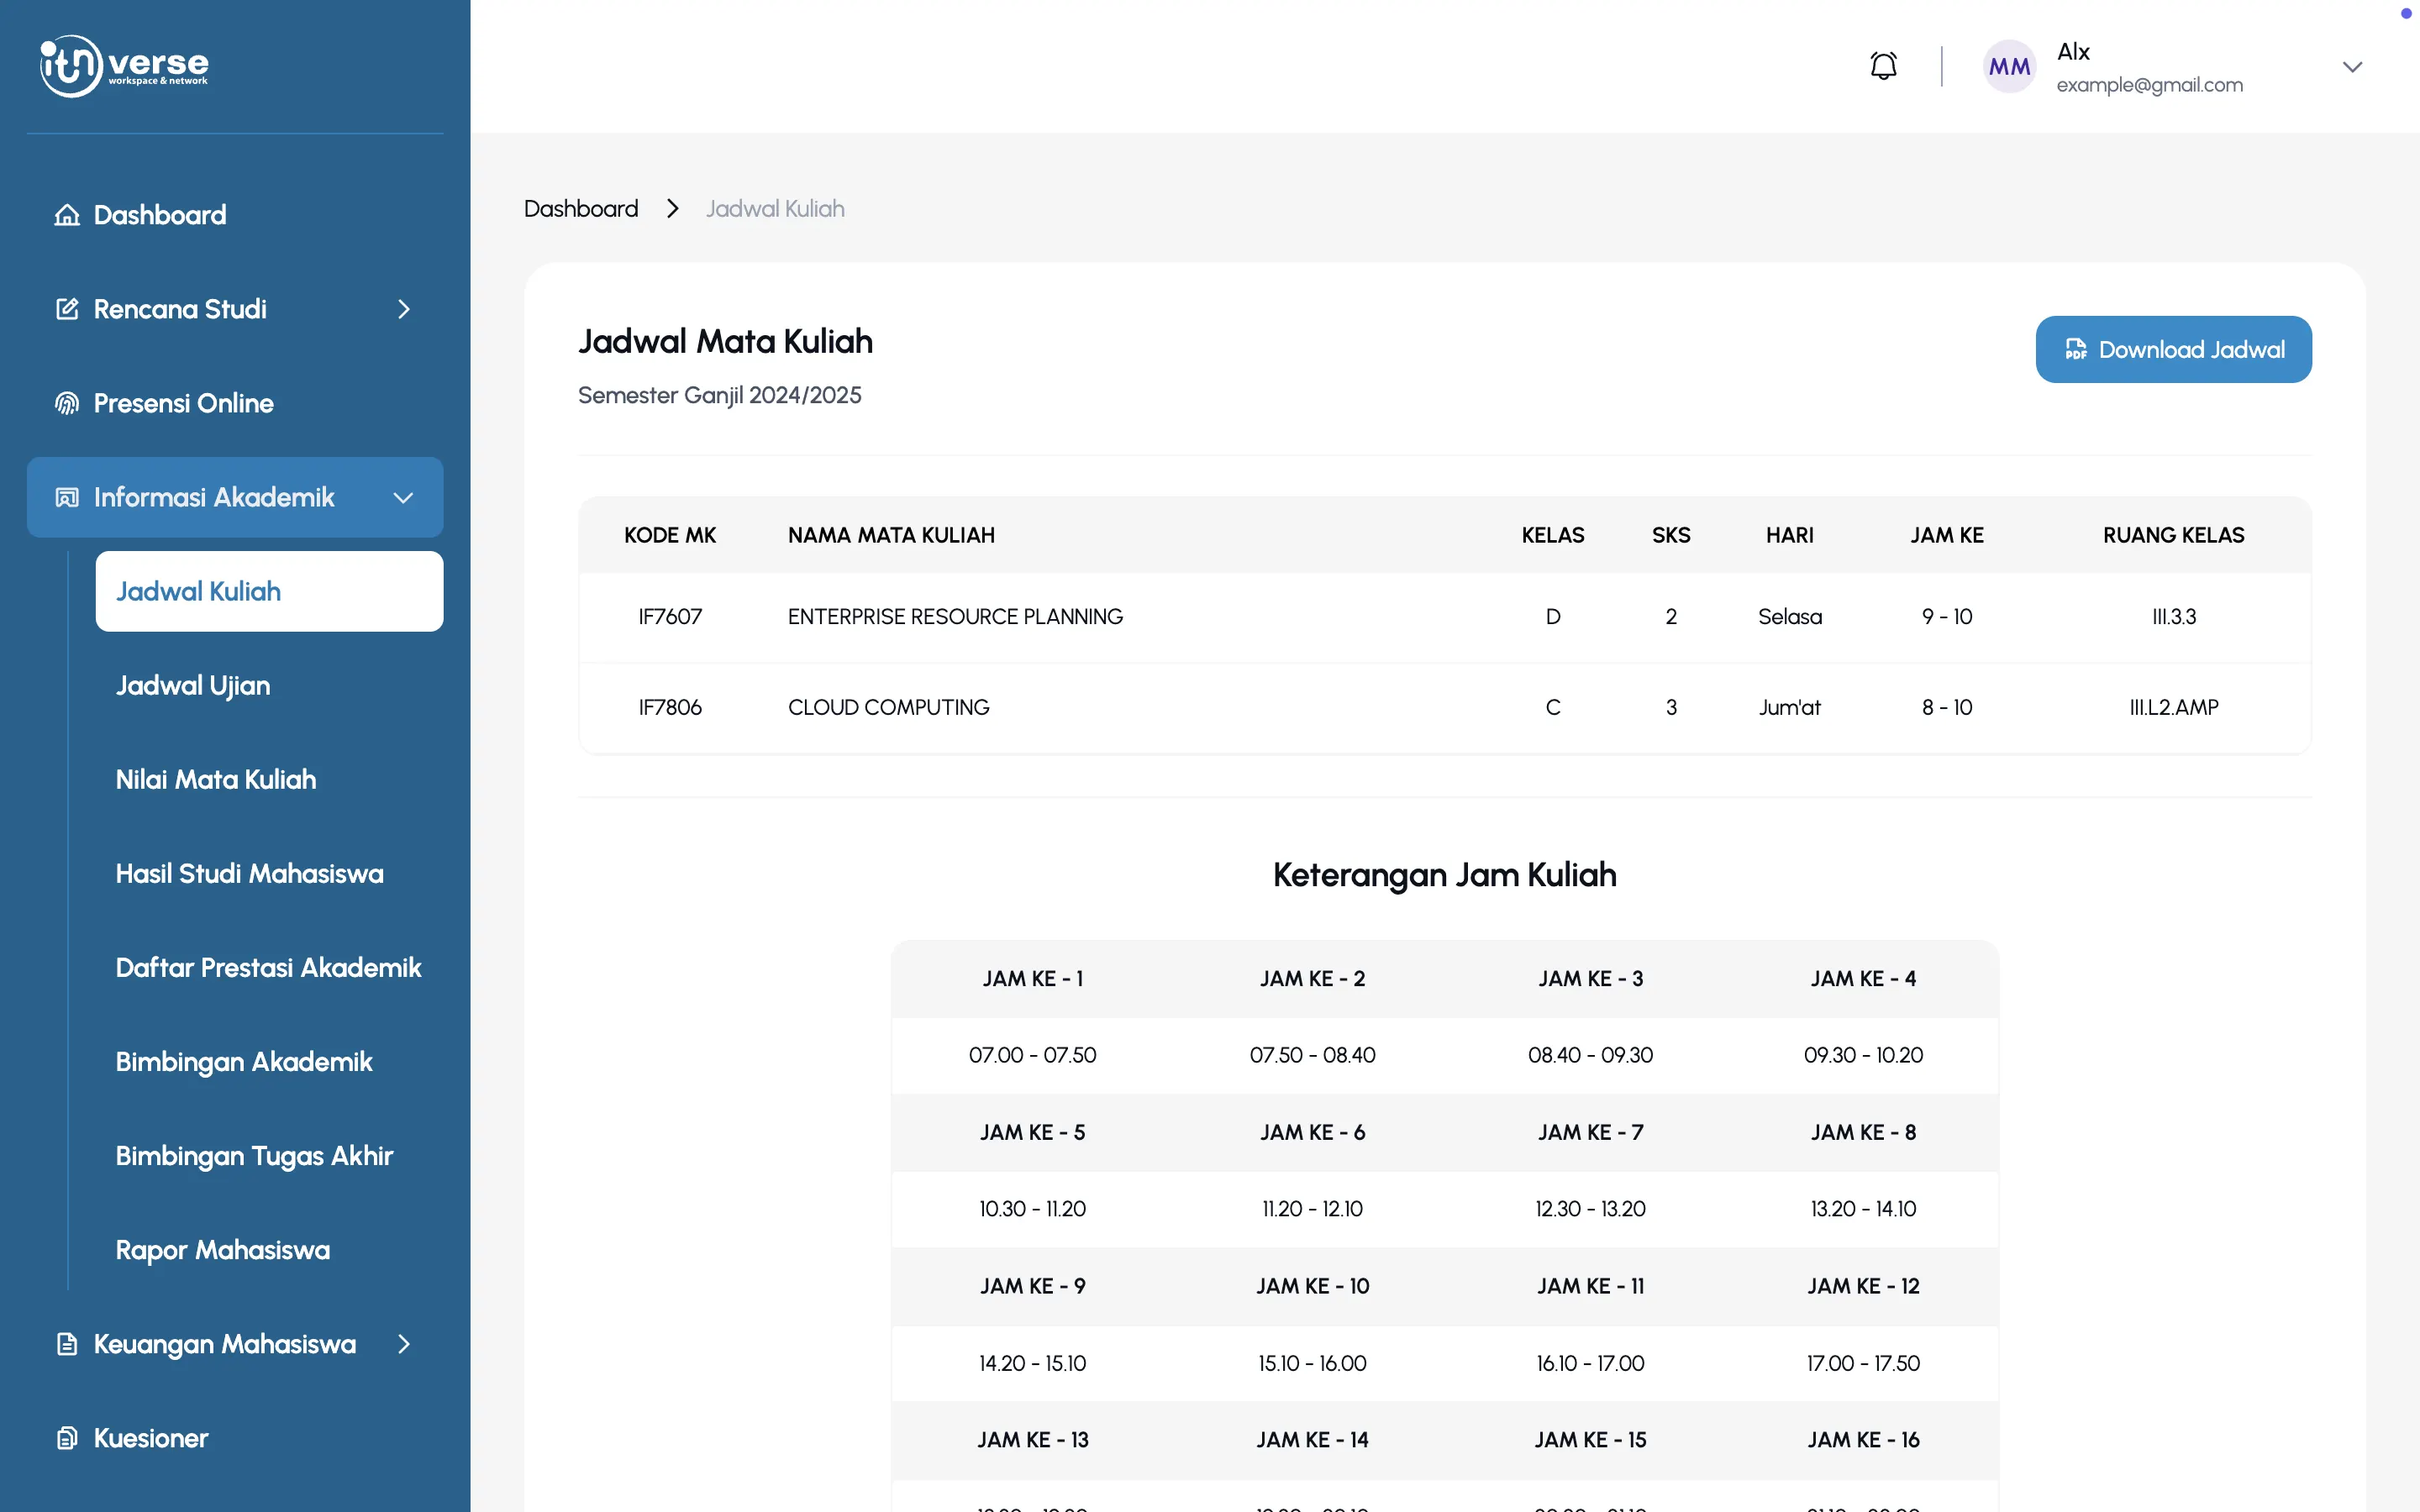2420x1512 pixels.
Task: Click the KODE MK column header
Action: 670,535
